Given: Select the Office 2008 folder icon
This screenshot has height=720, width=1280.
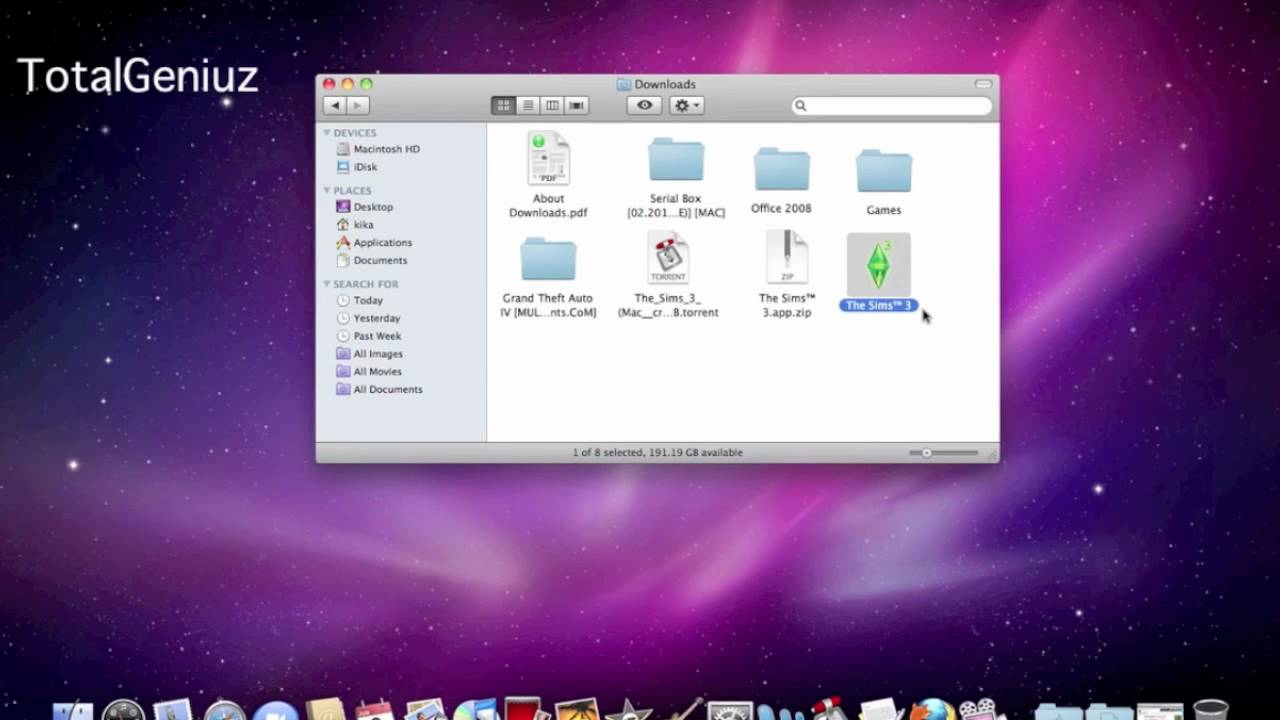Looking at the screenshot, I should [781, 169].
